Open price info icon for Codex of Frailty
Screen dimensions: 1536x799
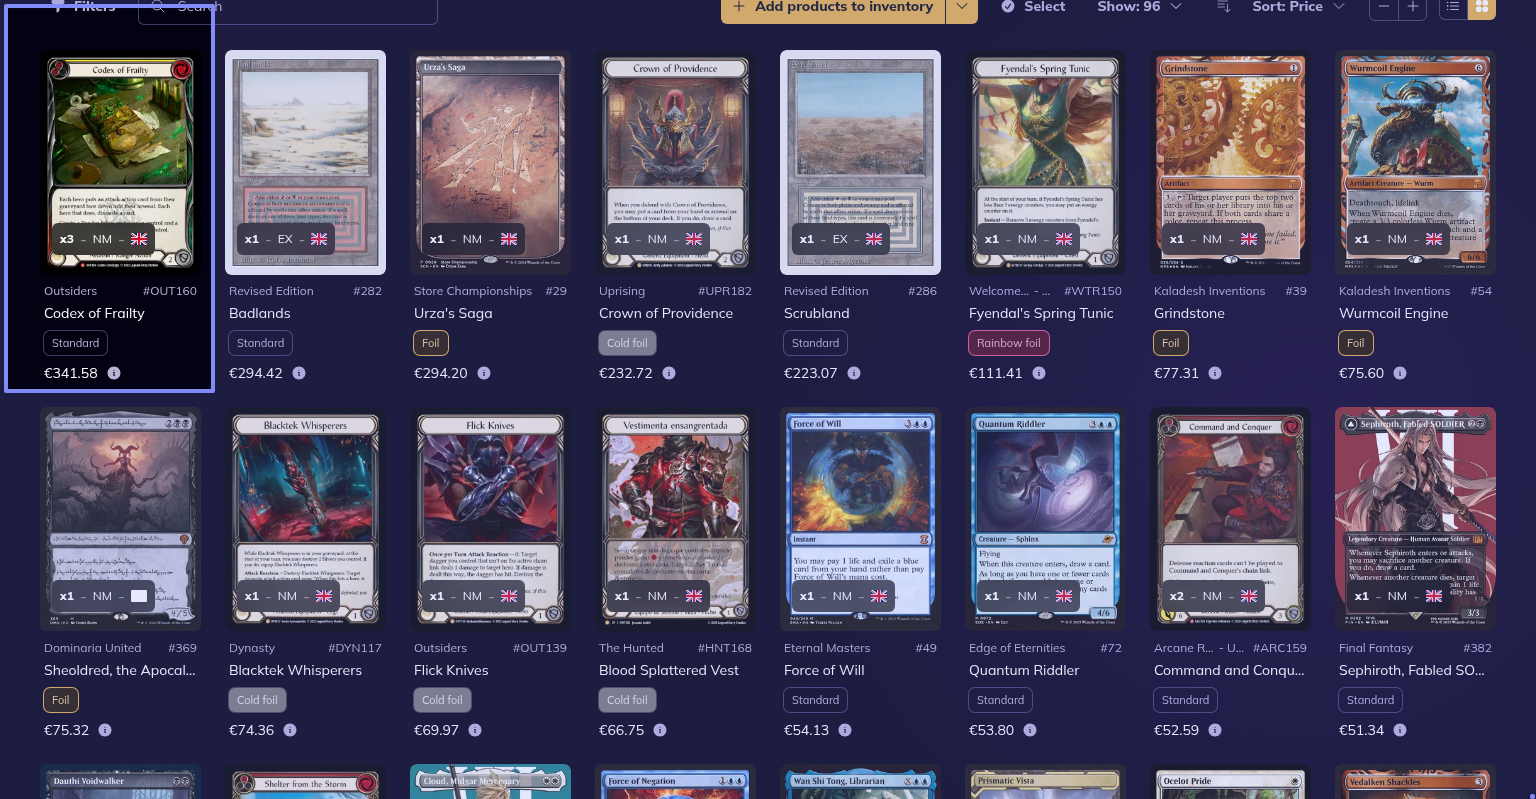point(114,373)
